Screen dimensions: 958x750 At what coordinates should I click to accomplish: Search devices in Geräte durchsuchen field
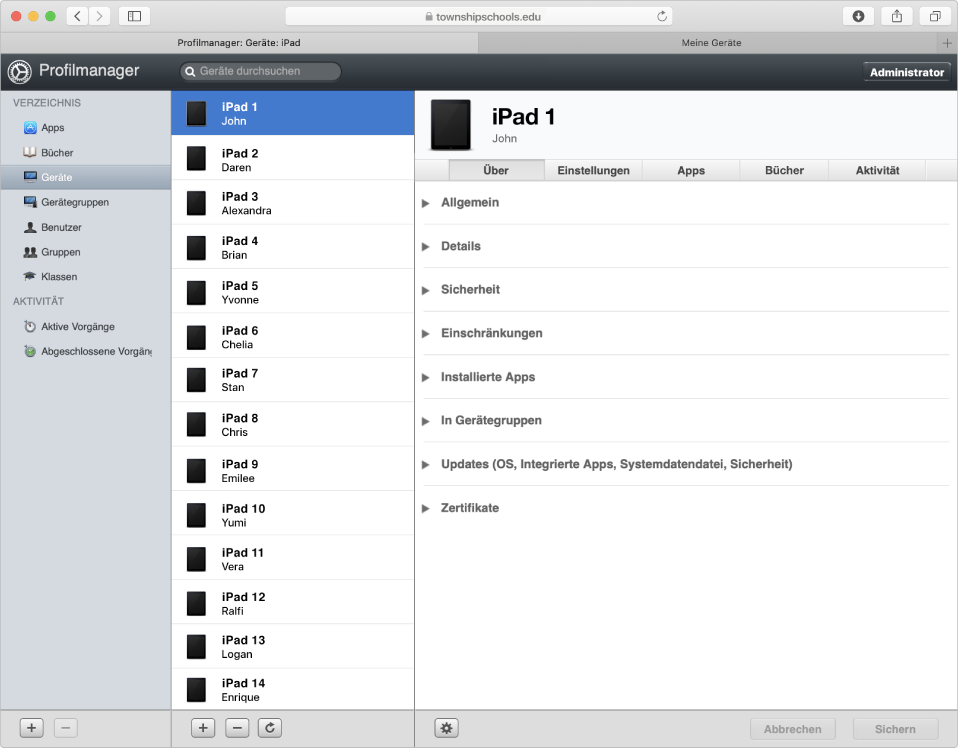point(260,71)
